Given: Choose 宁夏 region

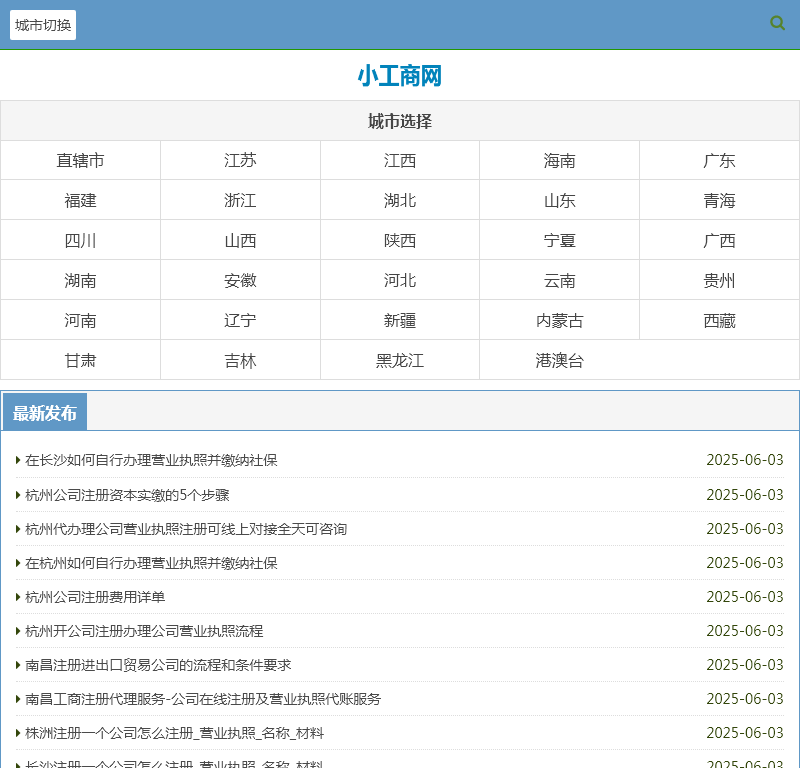Looking at the screenshot, I should pyautogui.click(x=559, y=240).
